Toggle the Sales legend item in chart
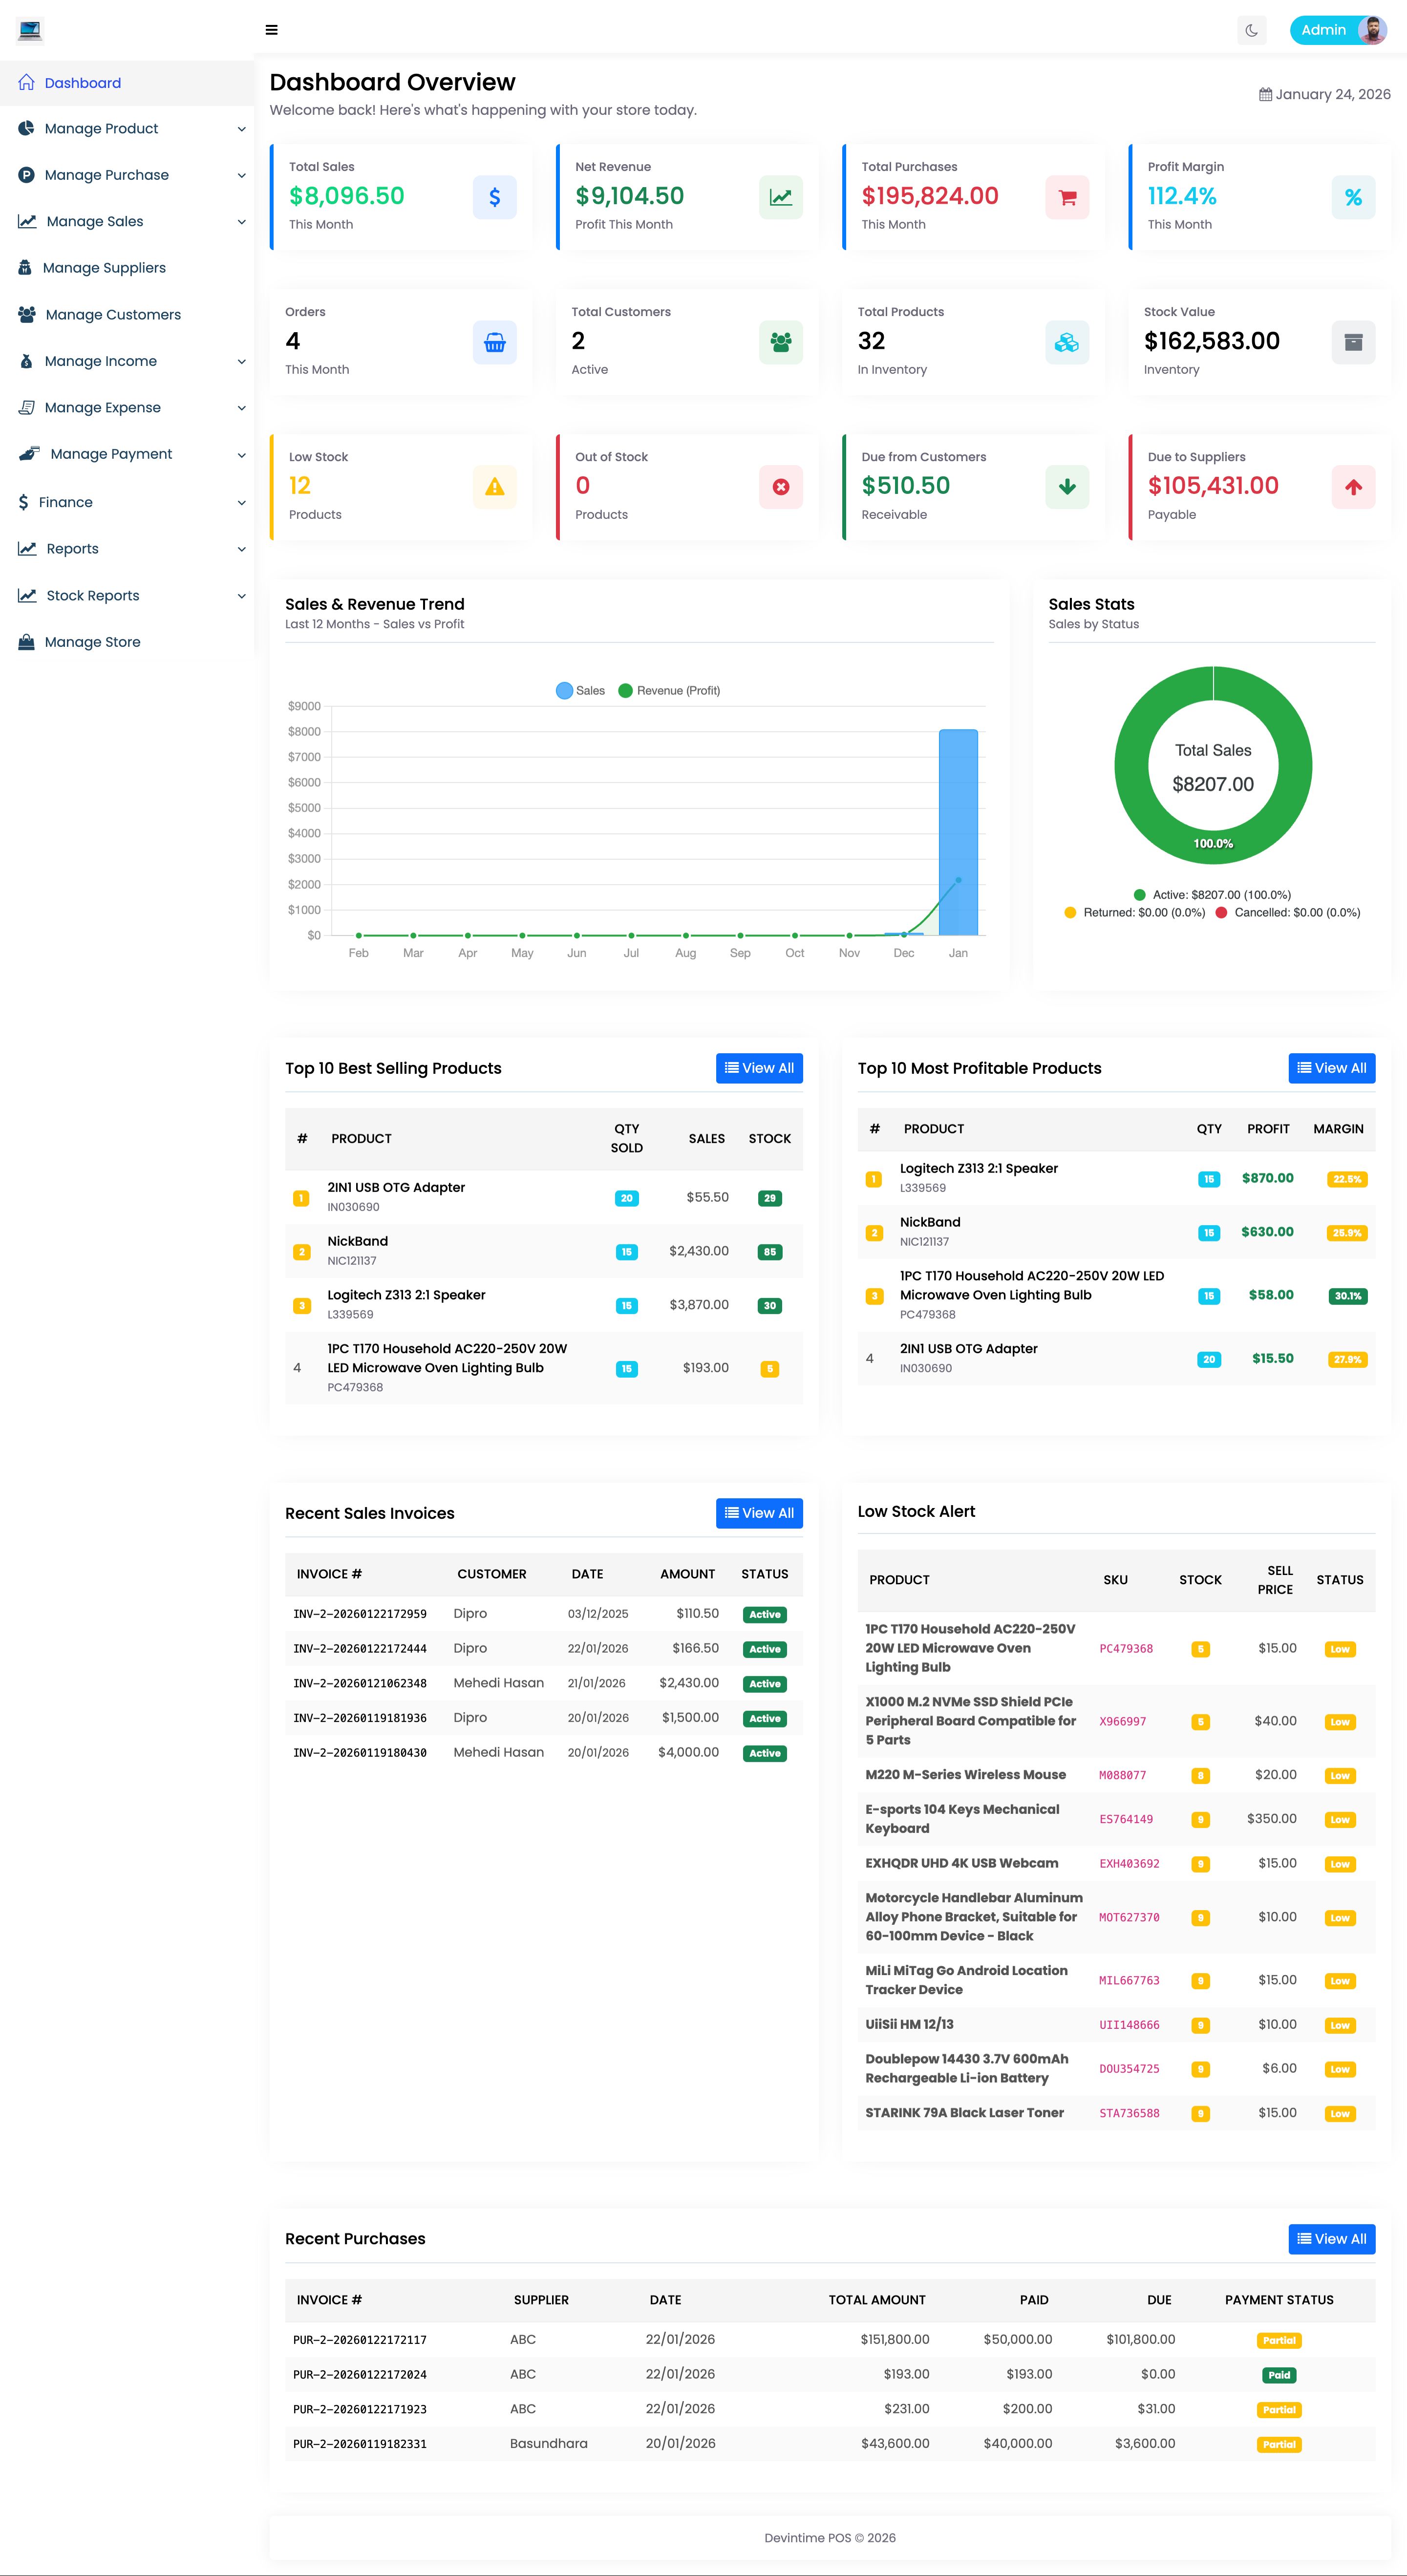Image resolution: width=1407 pixels, height=2576 pixels. [x=580, y=691]
